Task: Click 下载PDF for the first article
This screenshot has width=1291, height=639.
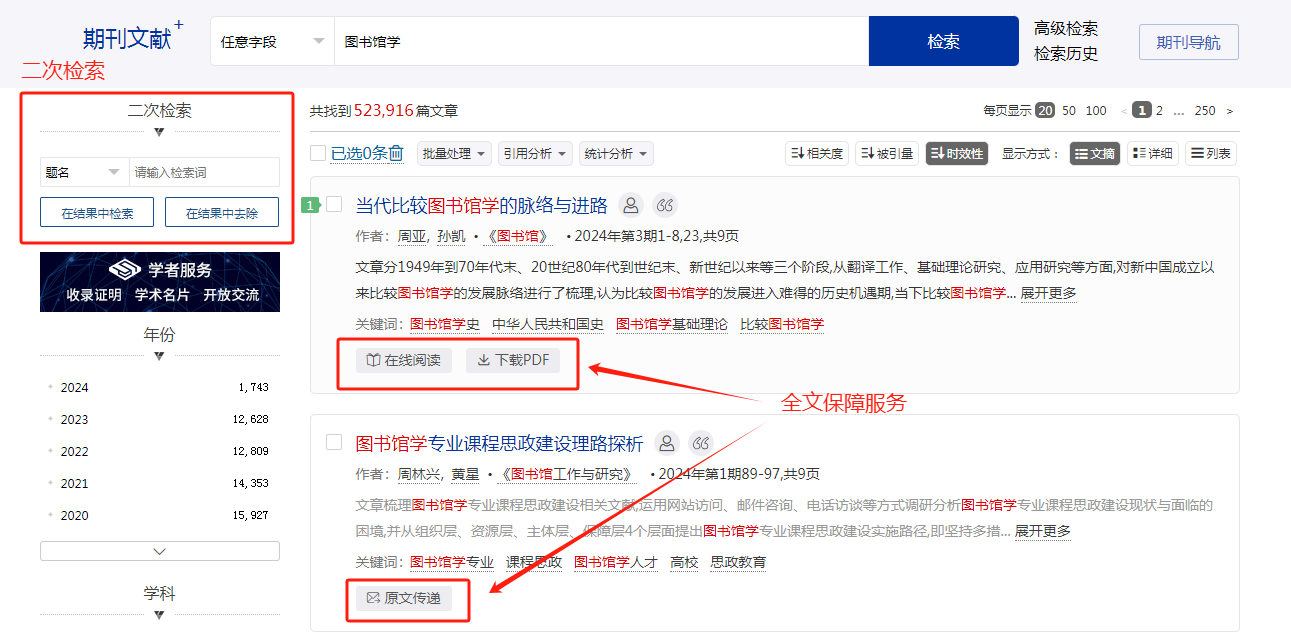Action: (513, 360)
